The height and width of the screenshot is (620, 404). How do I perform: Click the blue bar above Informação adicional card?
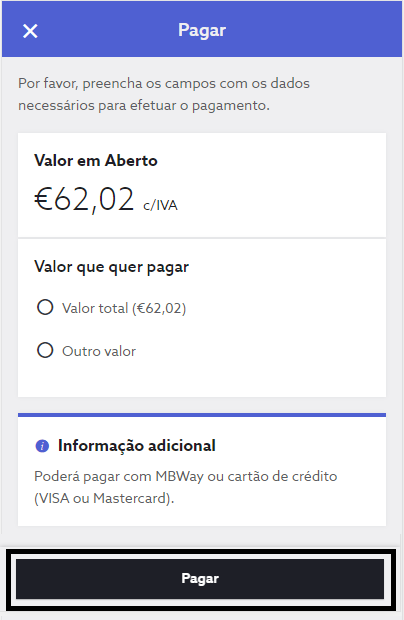(x=202, y=415)
